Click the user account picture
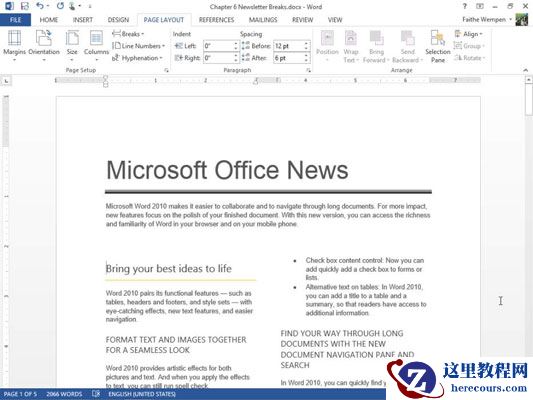This screenshot has height=400, width=533. point(521,20)
